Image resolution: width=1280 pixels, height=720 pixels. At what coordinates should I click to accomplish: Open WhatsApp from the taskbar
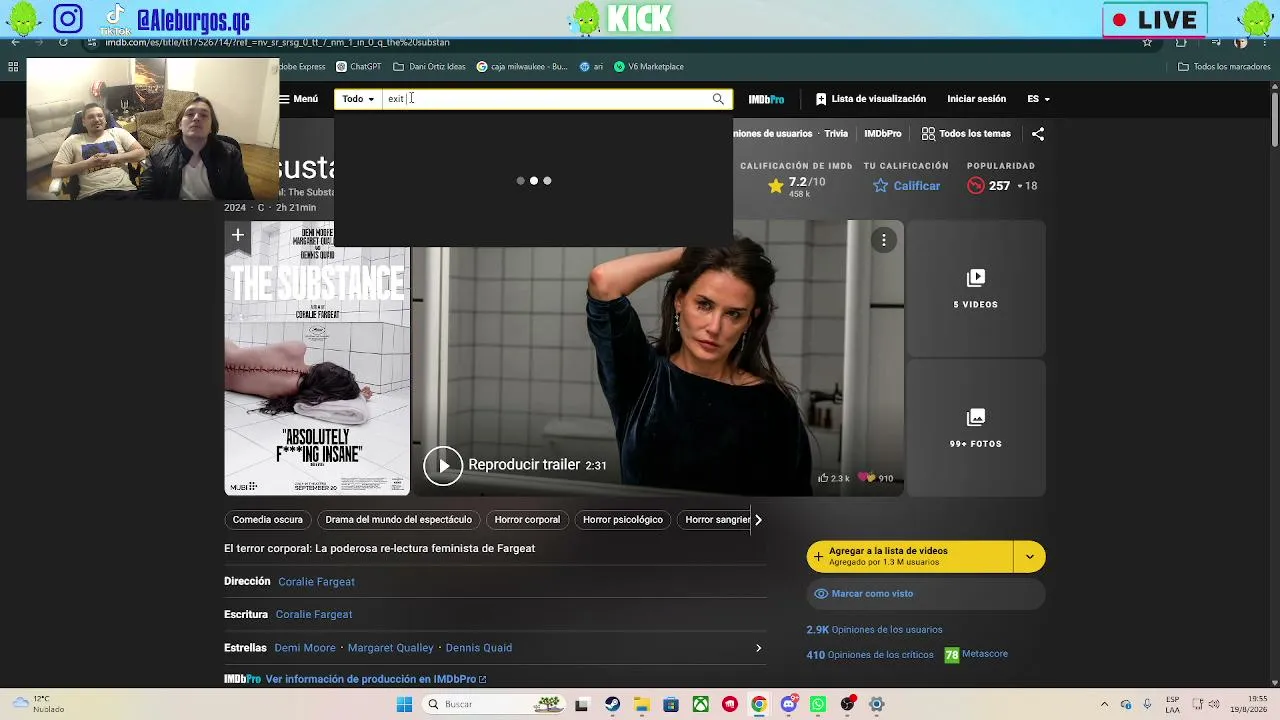point(818,705)
